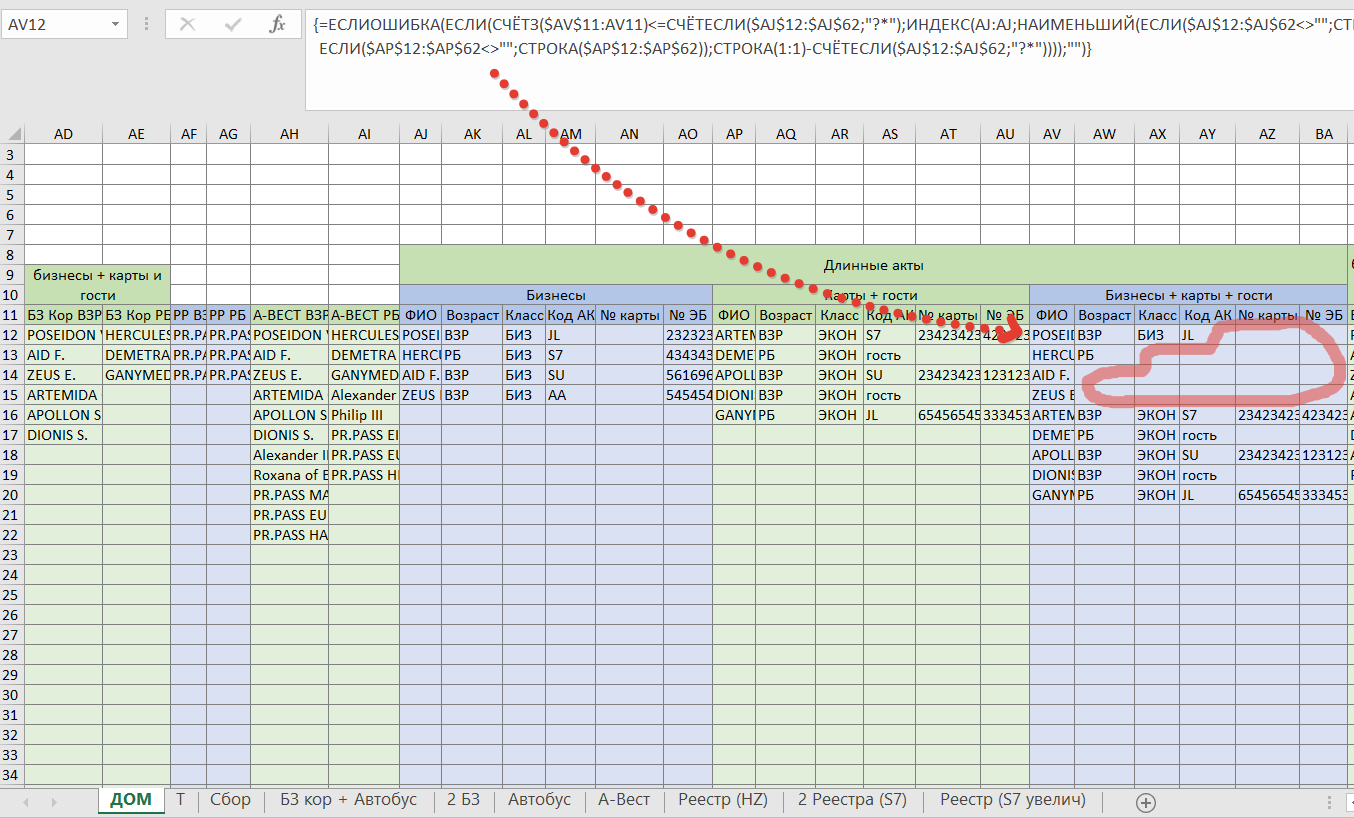Select cell ZEUS E. in column AH
Viewport: 1354px width, 818px height.
coord(289,375)
